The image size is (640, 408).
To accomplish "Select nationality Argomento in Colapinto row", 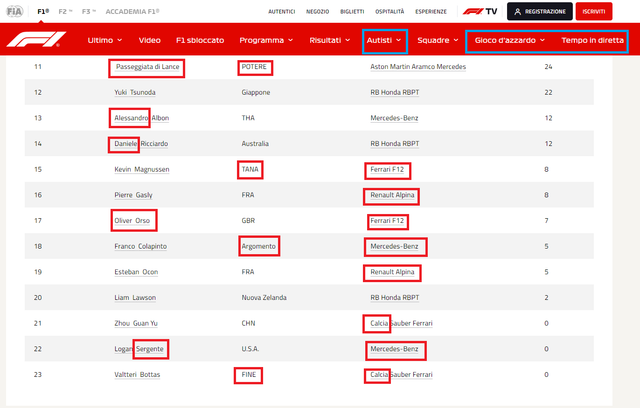I will 259,246.
